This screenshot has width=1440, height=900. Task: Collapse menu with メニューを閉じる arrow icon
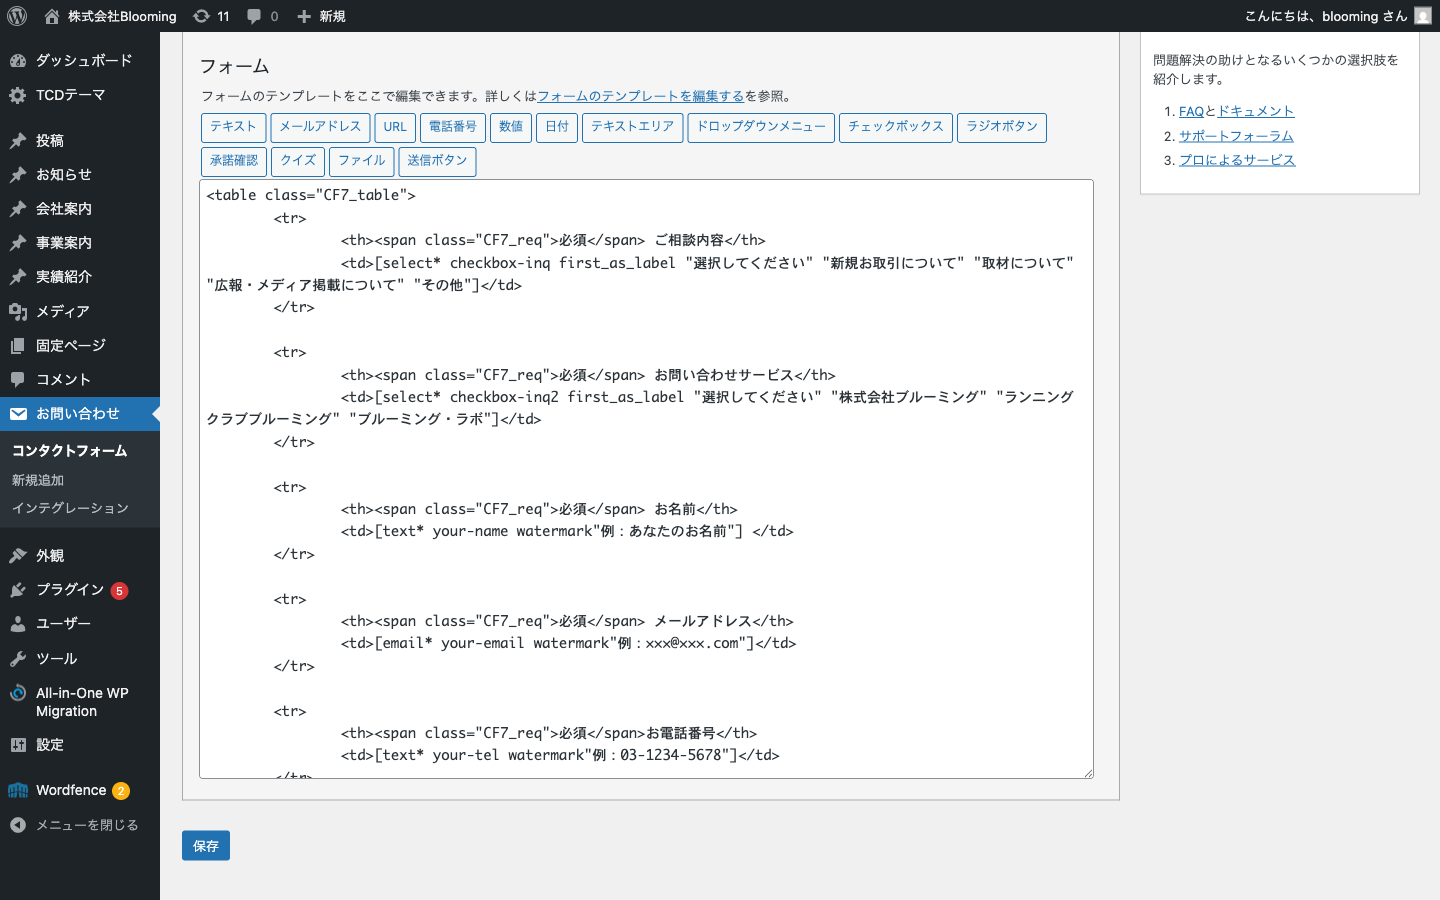[18, 825]
